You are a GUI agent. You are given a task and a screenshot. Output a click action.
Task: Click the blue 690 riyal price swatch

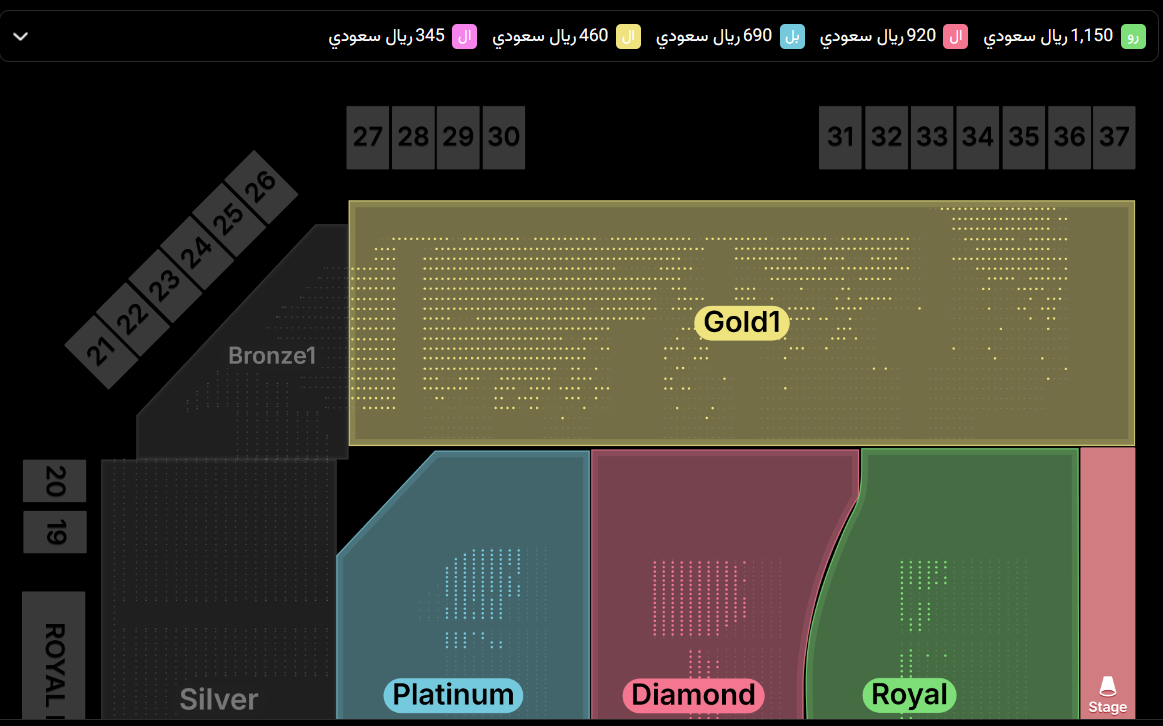tap(792, 36)
